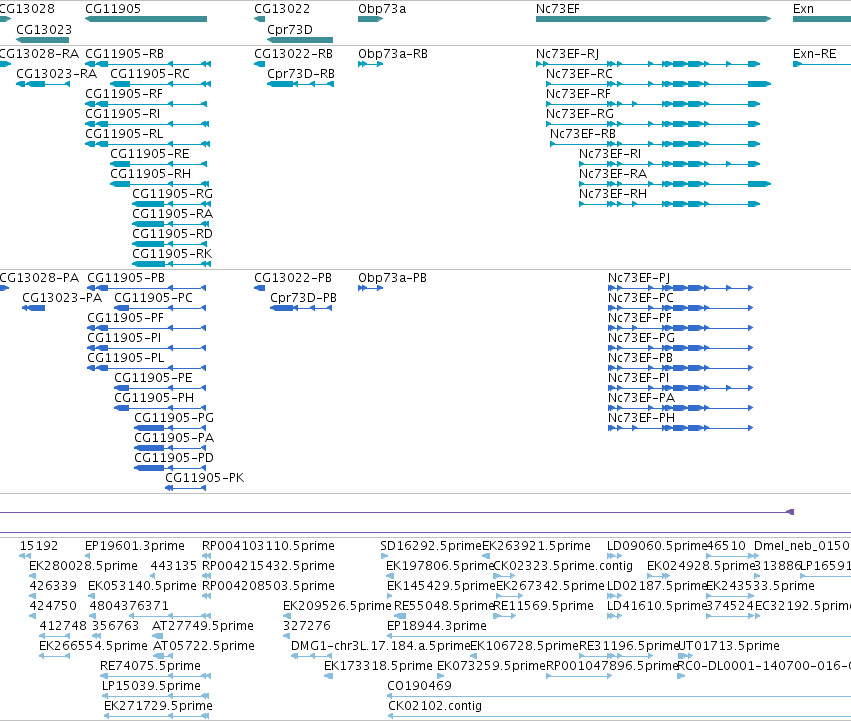Select protein CG11905-PB
The height and width of the screenshot is (721, 851).
147,288
